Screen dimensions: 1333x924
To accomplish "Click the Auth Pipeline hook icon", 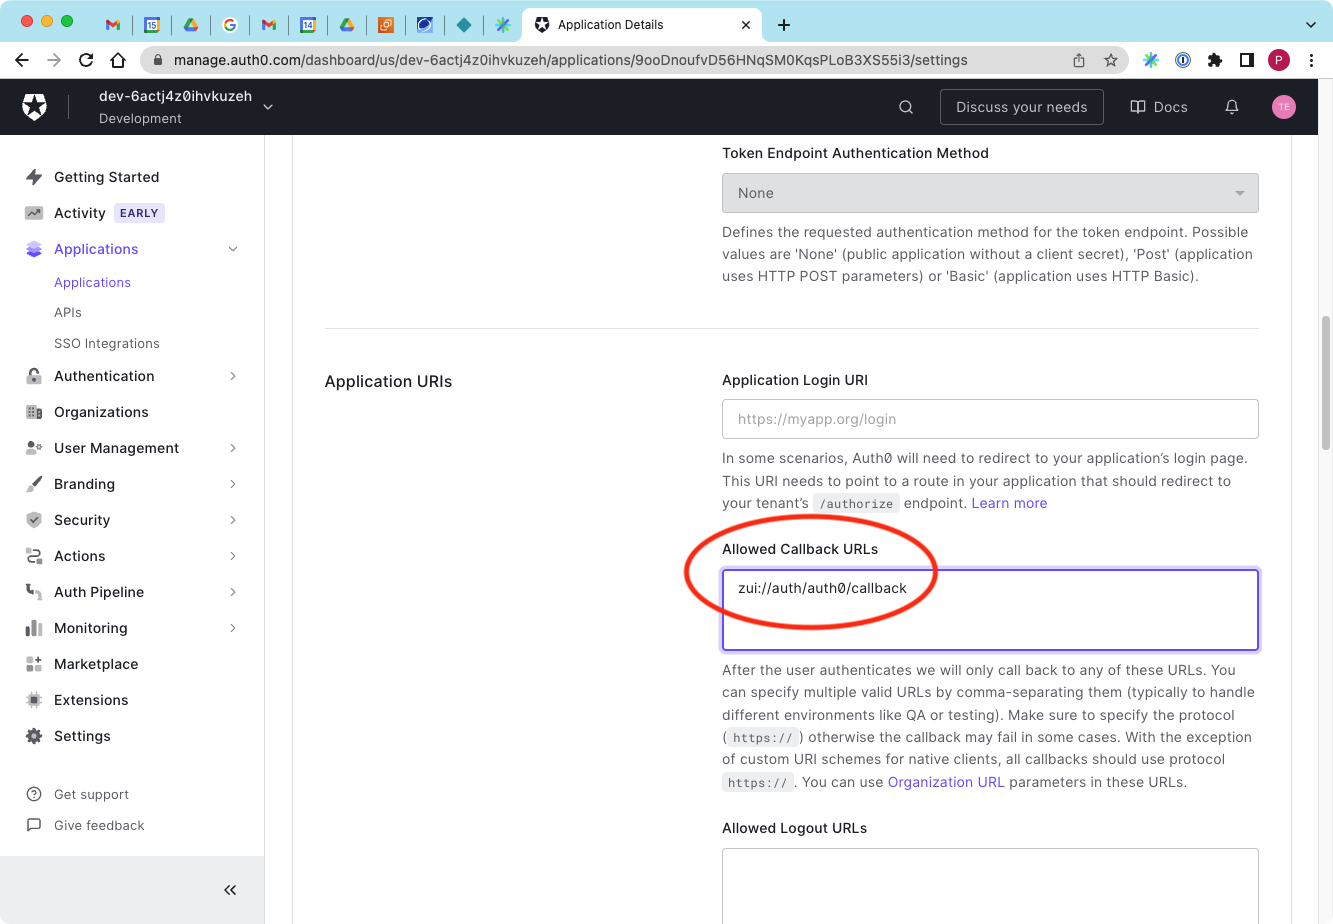I will point(34,592).
